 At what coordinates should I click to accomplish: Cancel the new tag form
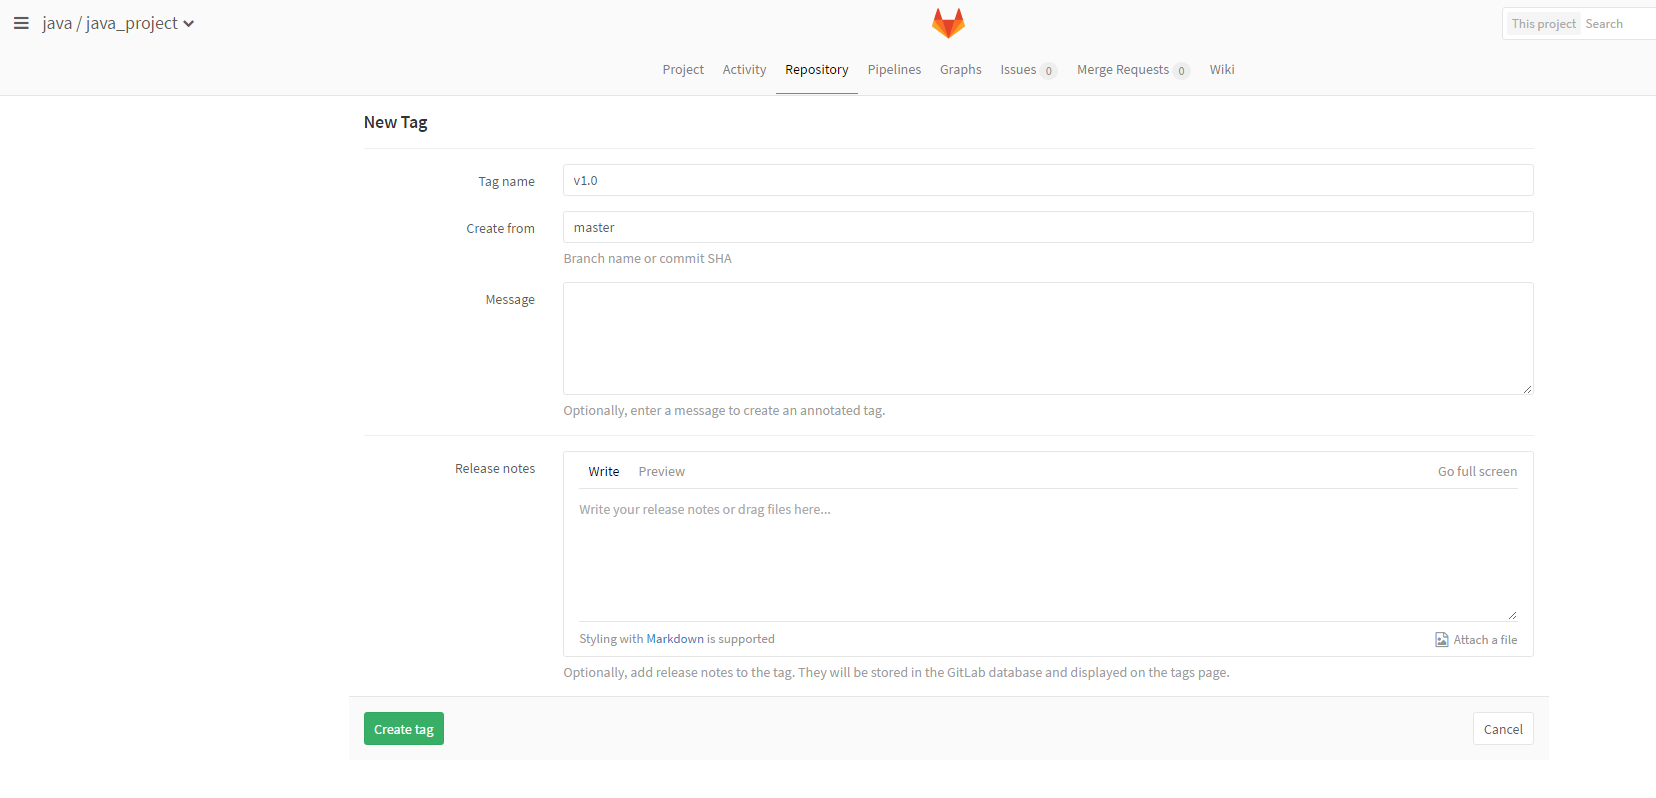[1502, 729]
